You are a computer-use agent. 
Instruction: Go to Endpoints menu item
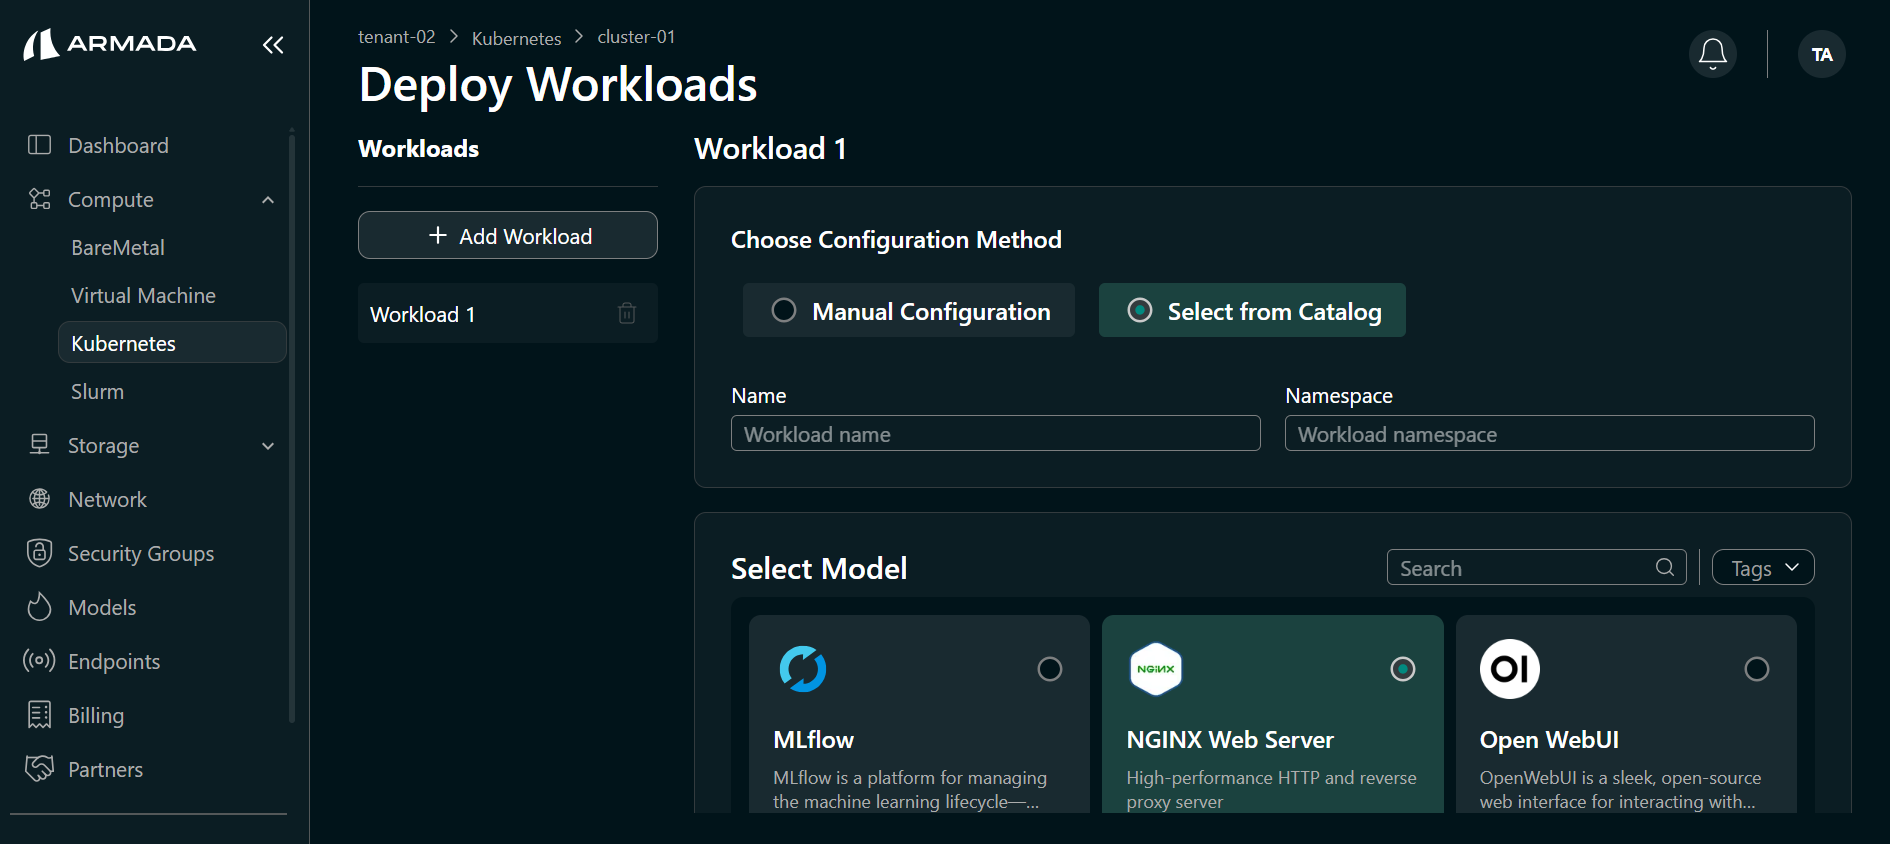pyautogui.click(x=114, y=661)
